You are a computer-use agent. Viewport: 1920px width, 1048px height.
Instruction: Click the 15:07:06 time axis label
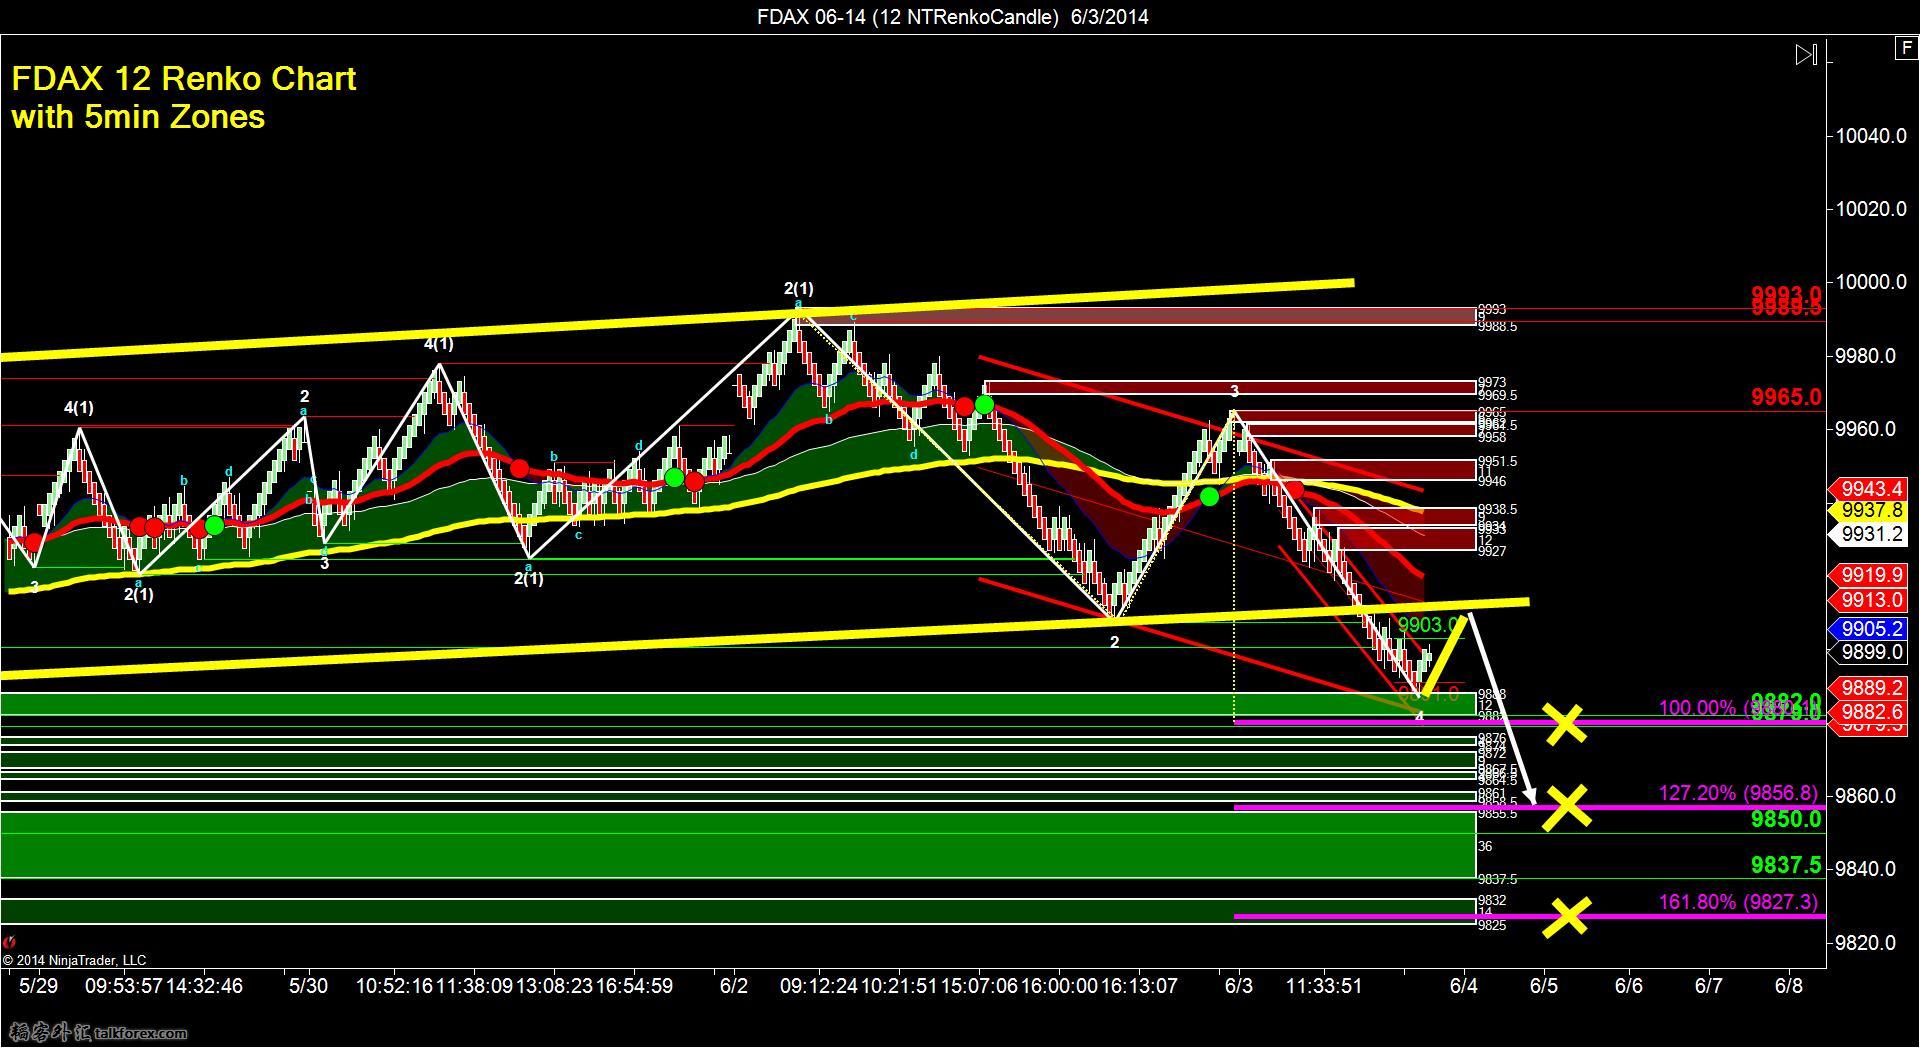click(x=979, y=986)
